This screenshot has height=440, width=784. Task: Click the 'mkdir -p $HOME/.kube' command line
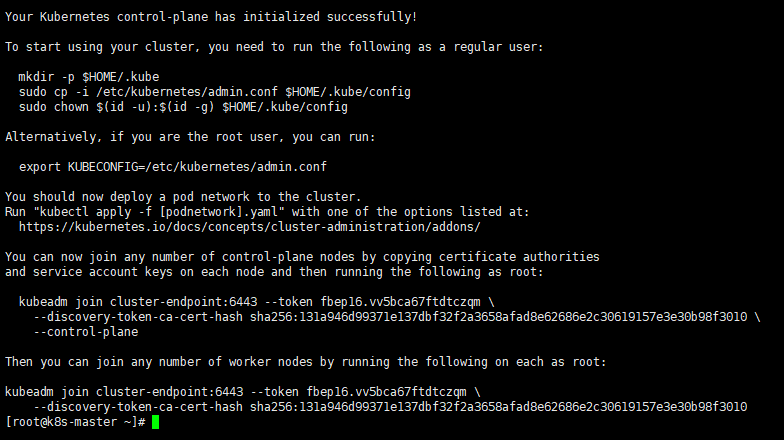tap(89, 77)
